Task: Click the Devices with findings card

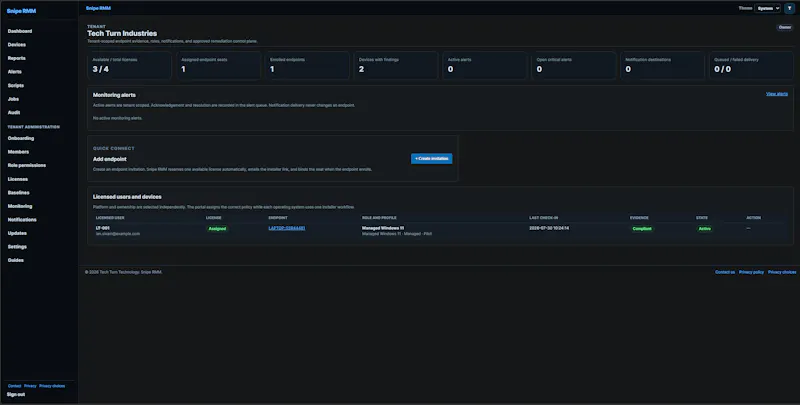Action: [396, 65]
